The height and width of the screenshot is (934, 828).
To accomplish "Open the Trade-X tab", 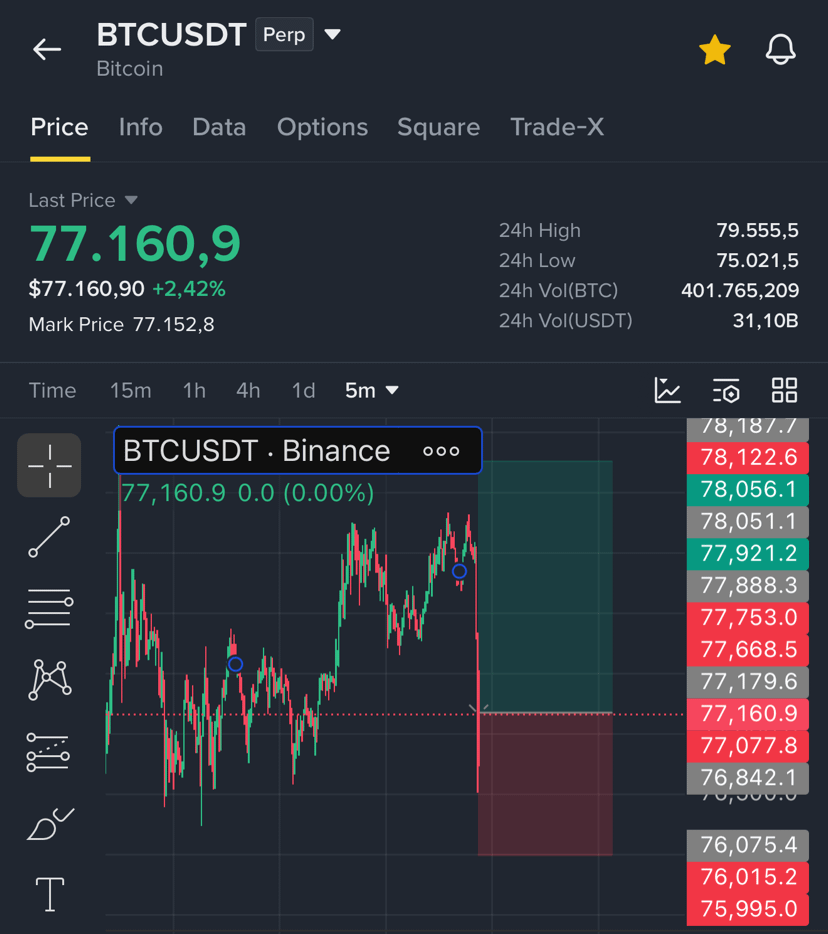I will pos(557,127).
